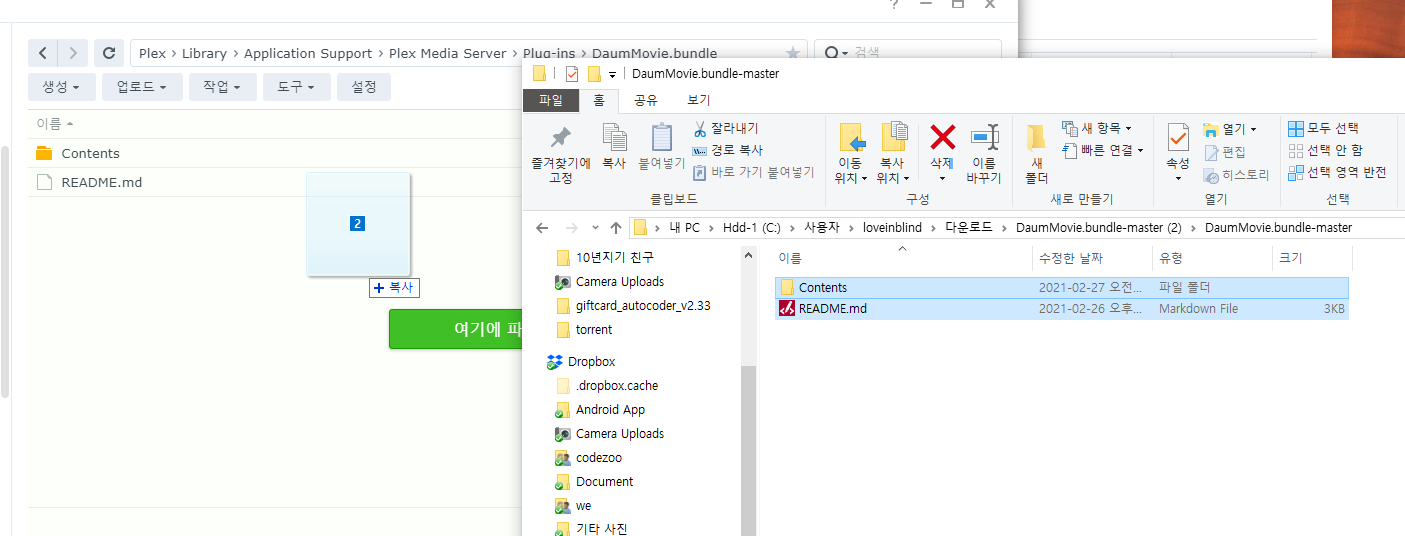Screen dimensions: 1405x536
Task: Refresh the File Station folder view
Action: tap(109, 53)
